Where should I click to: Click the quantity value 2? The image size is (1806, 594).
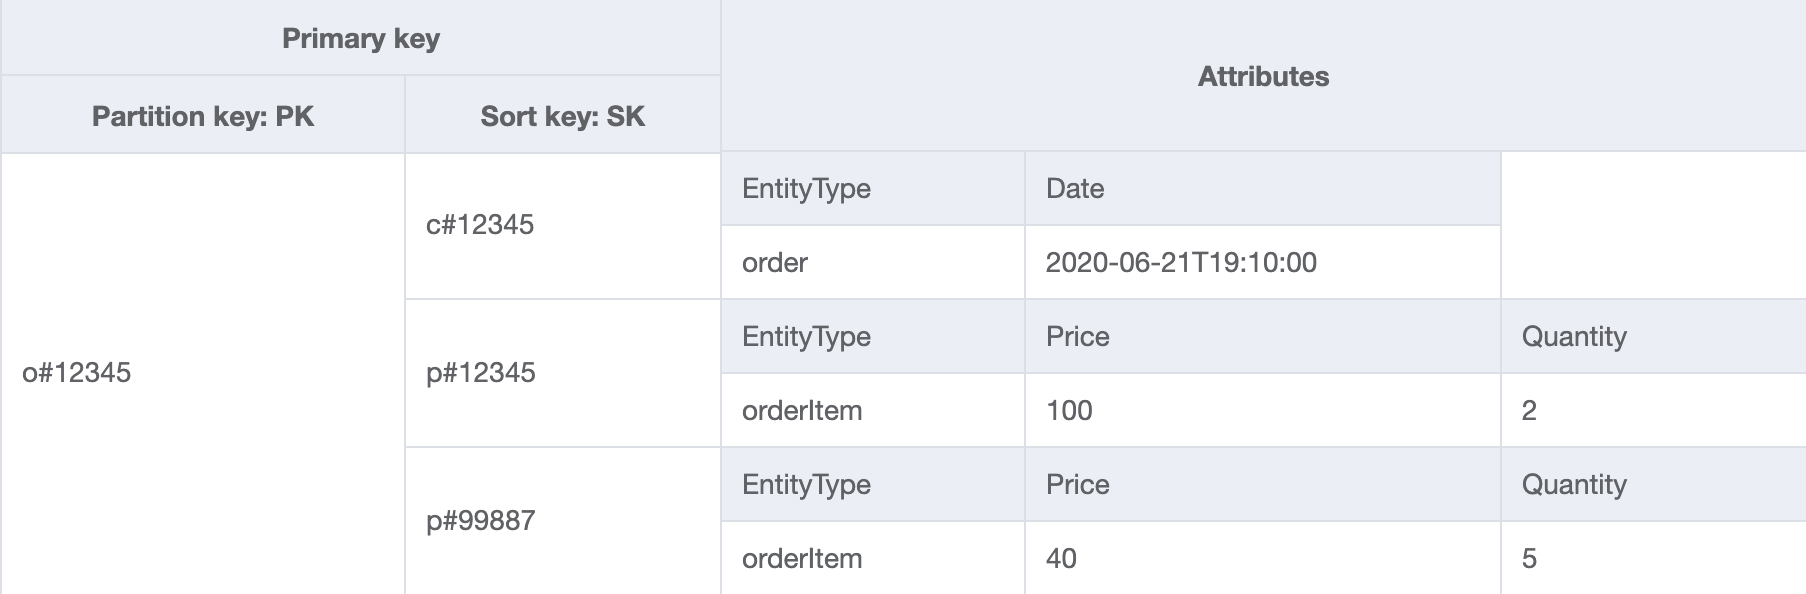coord(1654,410)
